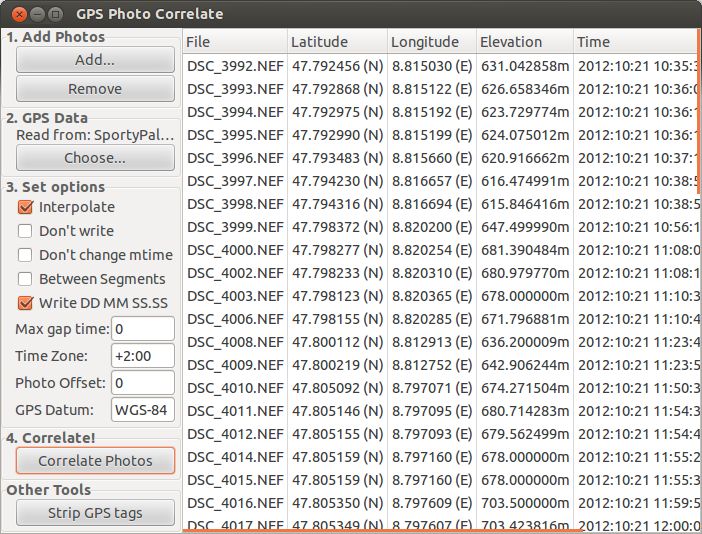This screenshot has width=702, height=534.
Task: Click the Strip GPS tags button
Action: pyautogui.click(x=95, y=513)
